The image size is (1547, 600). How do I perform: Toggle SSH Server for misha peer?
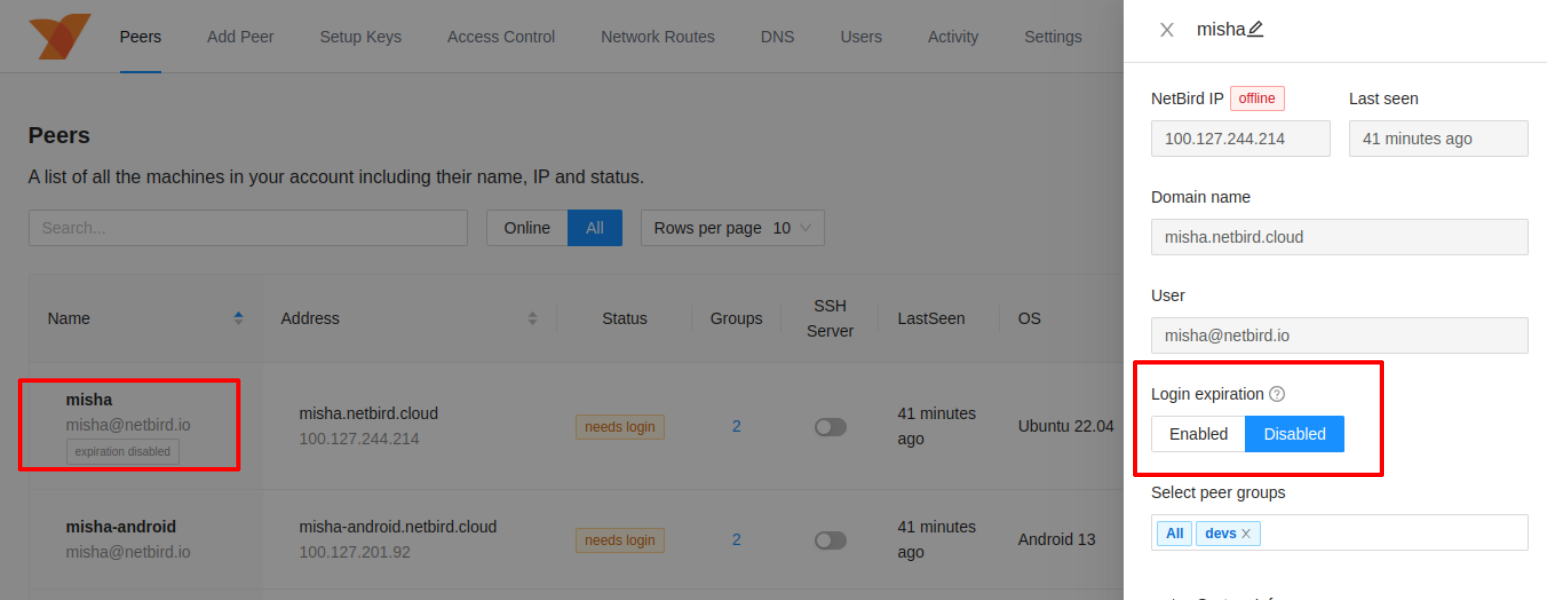(x=830, y=427)
